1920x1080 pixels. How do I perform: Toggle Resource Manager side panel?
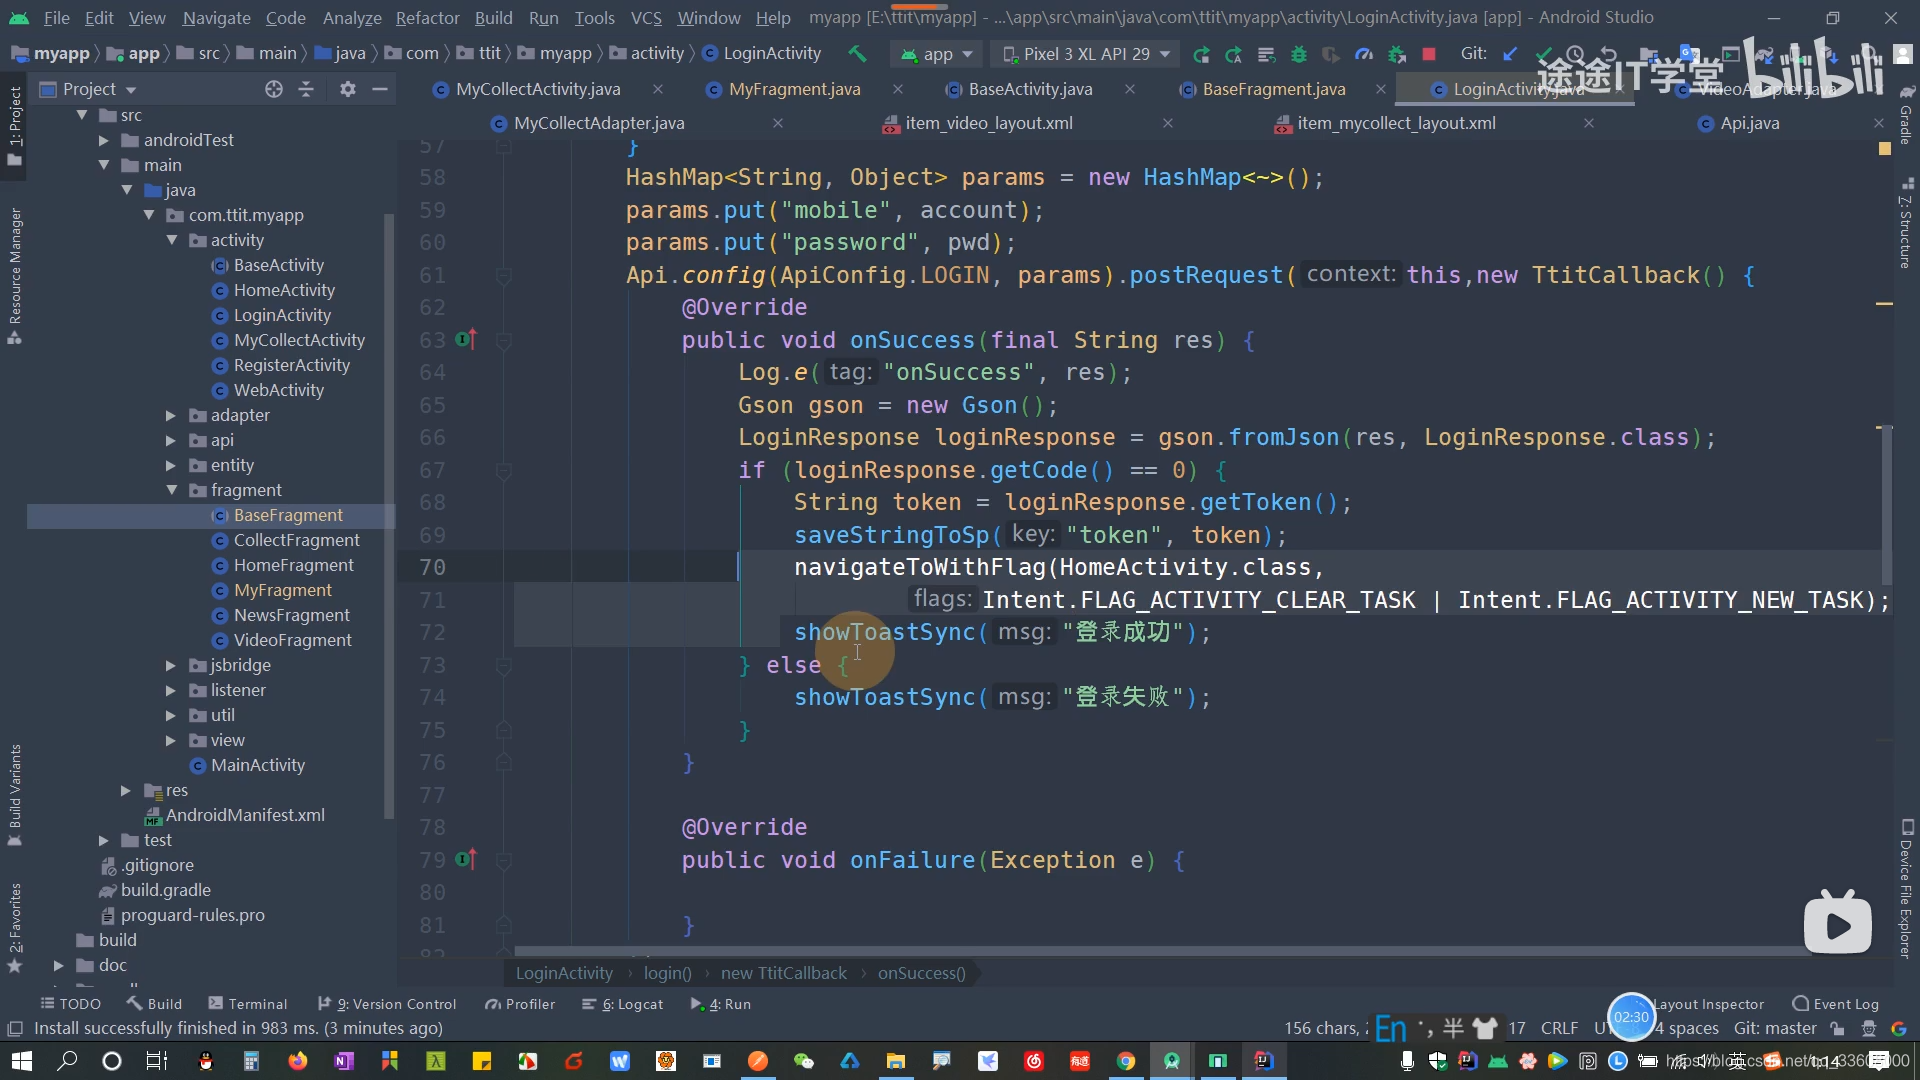(14, 275)
